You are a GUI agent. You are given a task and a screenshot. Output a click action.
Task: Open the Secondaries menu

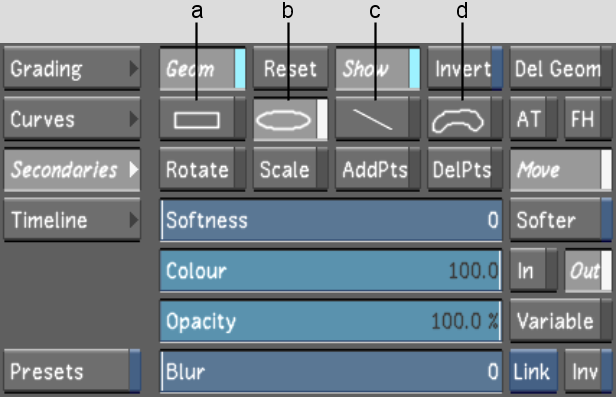tap(72, 170)
